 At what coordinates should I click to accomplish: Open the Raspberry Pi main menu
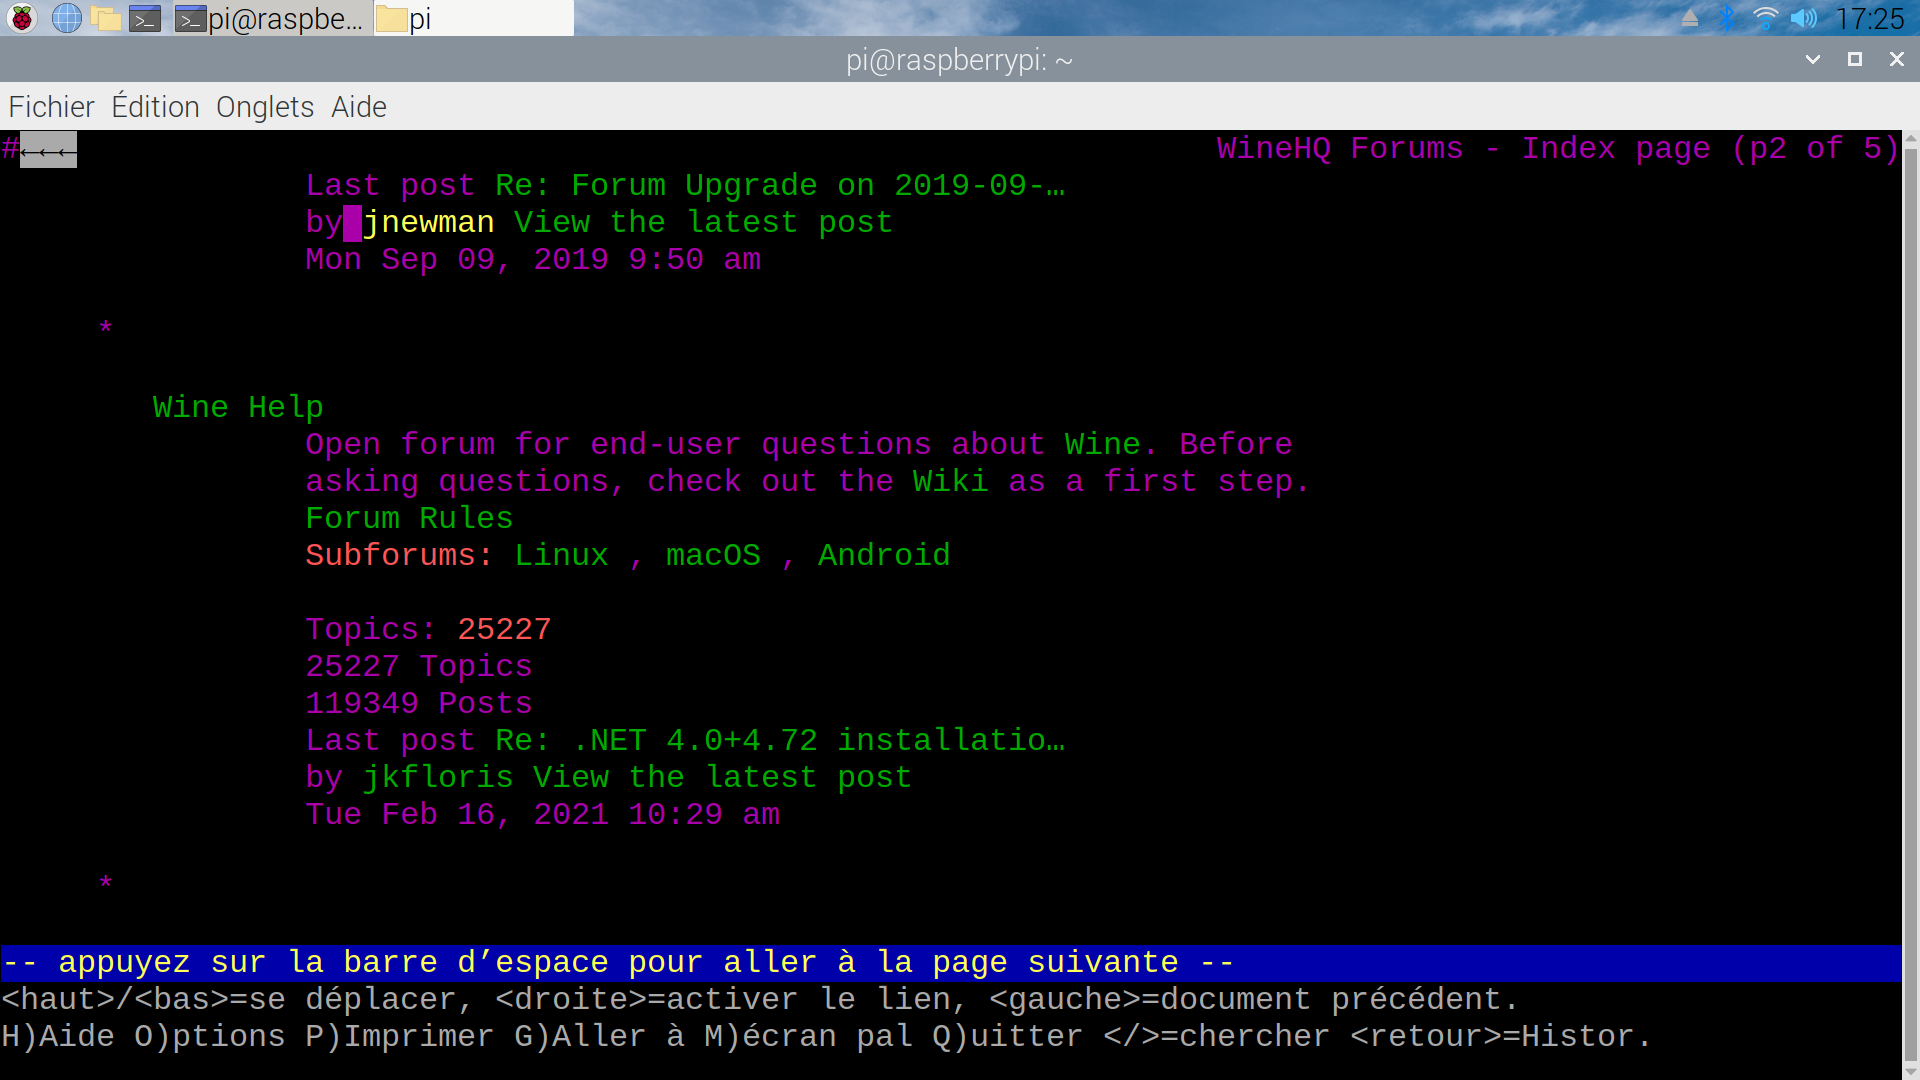coord(21,18)
